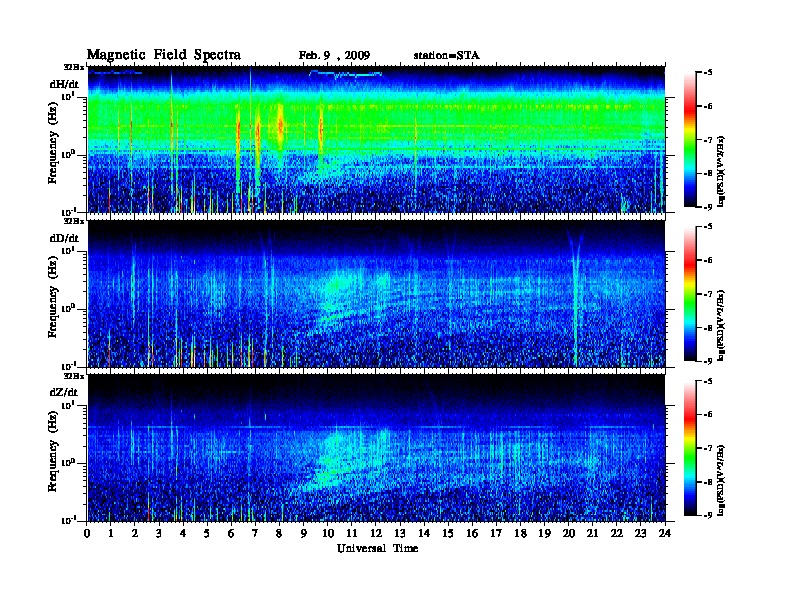Click the time axis tick label "18"
The width and height of the screenshot is (792, 612).
[x=520, y=533]
